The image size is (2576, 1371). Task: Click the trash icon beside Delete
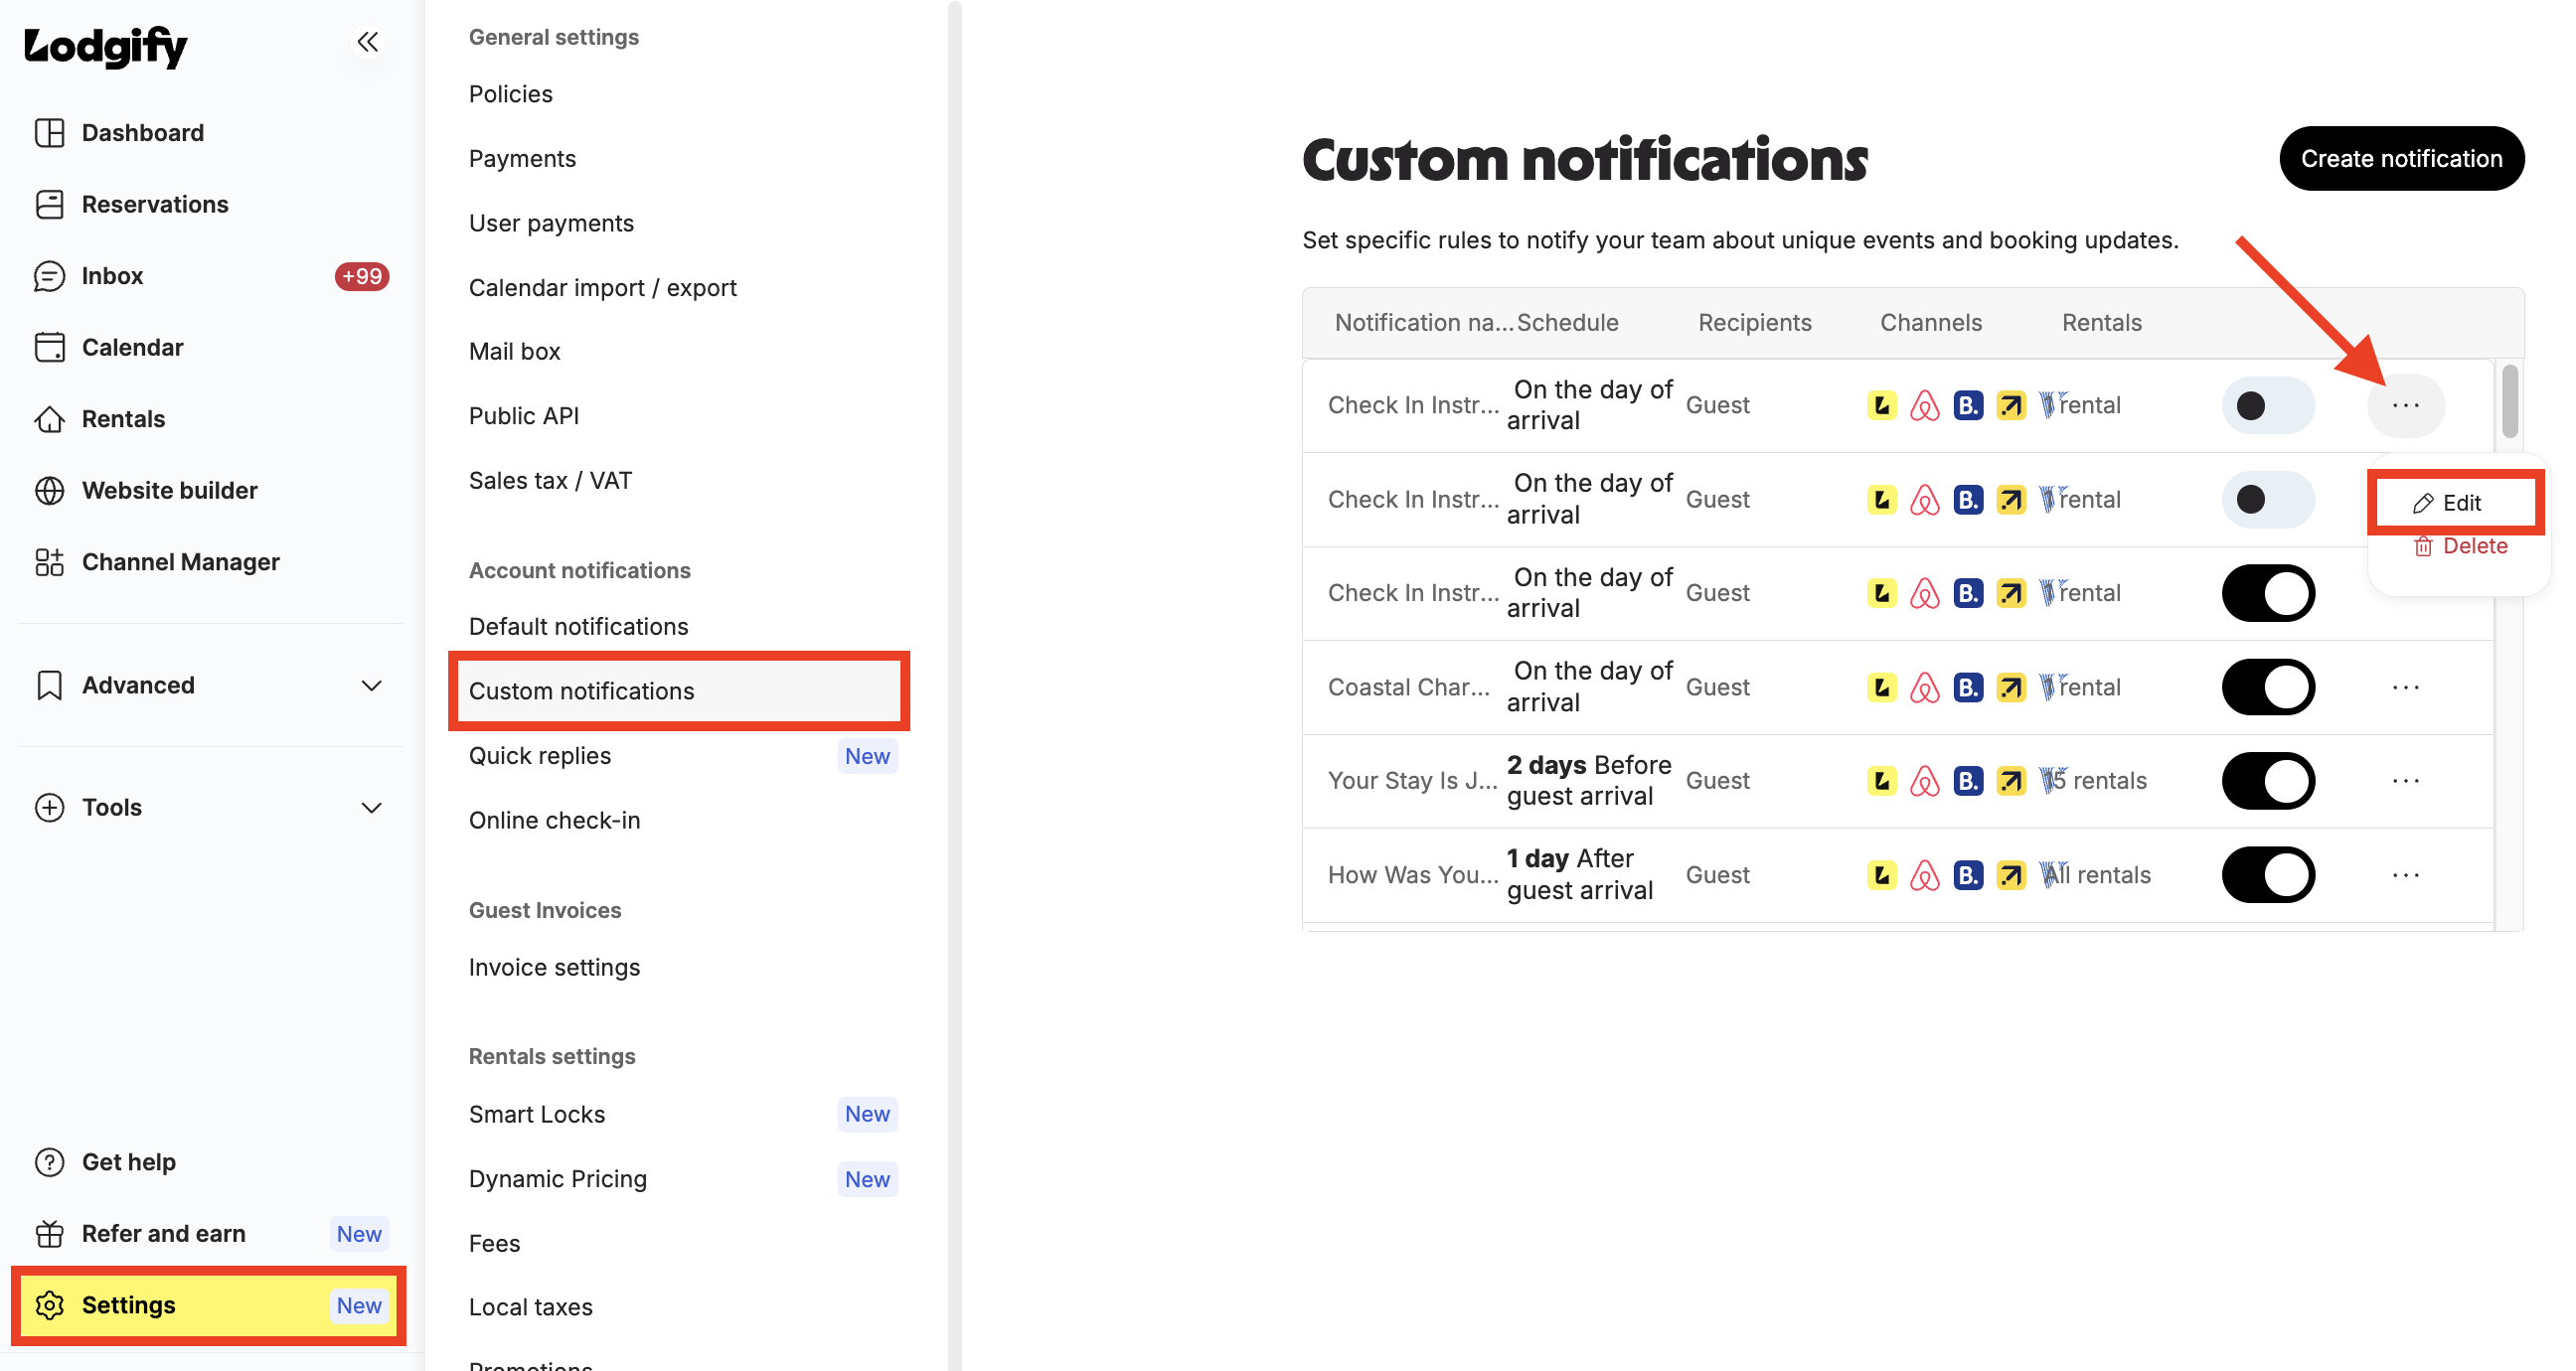click(2423, 546)
